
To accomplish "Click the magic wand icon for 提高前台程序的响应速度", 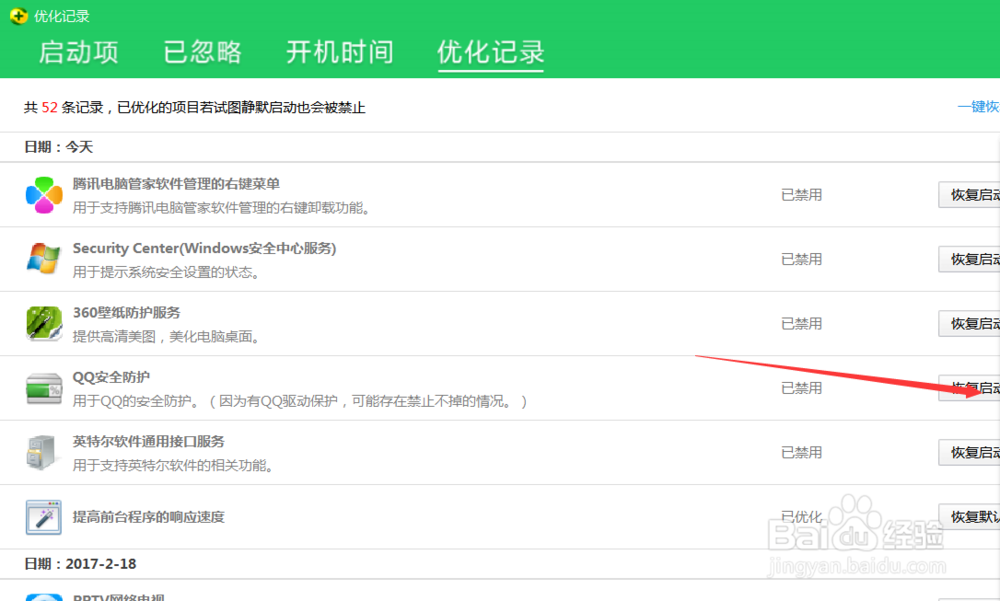I will click(43, 516).
